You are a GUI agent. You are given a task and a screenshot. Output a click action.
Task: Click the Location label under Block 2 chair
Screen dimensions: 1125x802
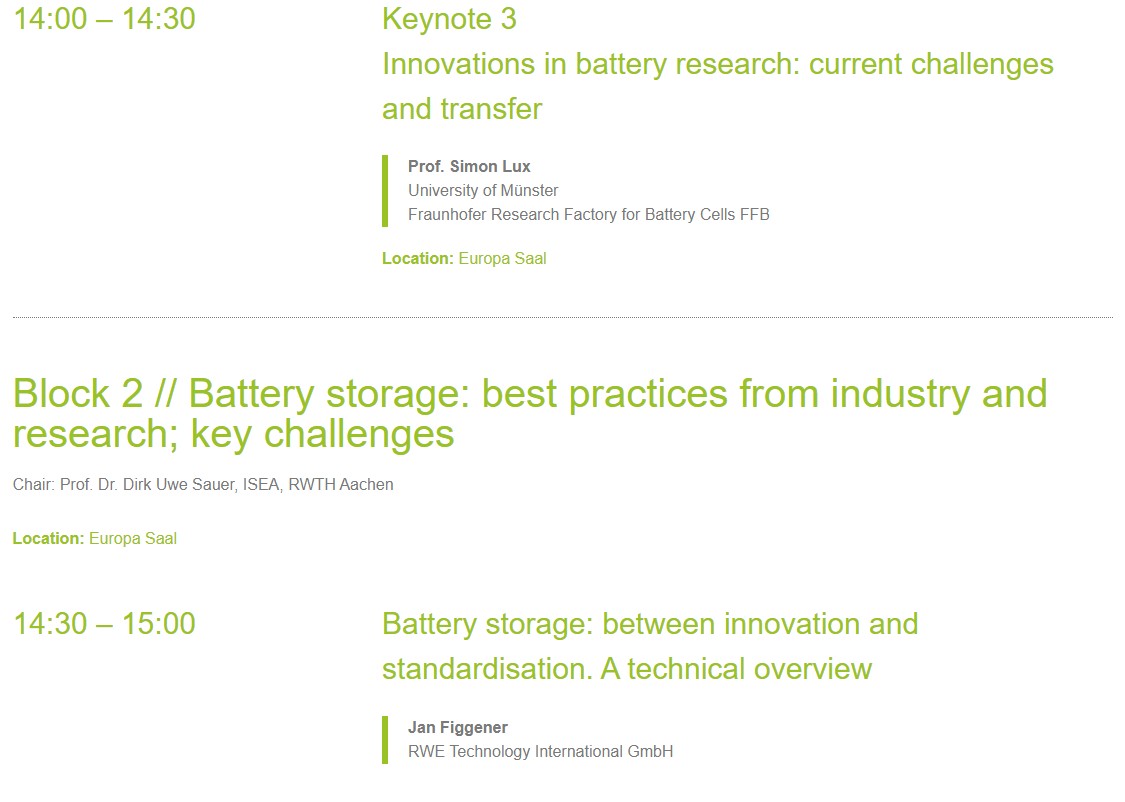(48, 538)
